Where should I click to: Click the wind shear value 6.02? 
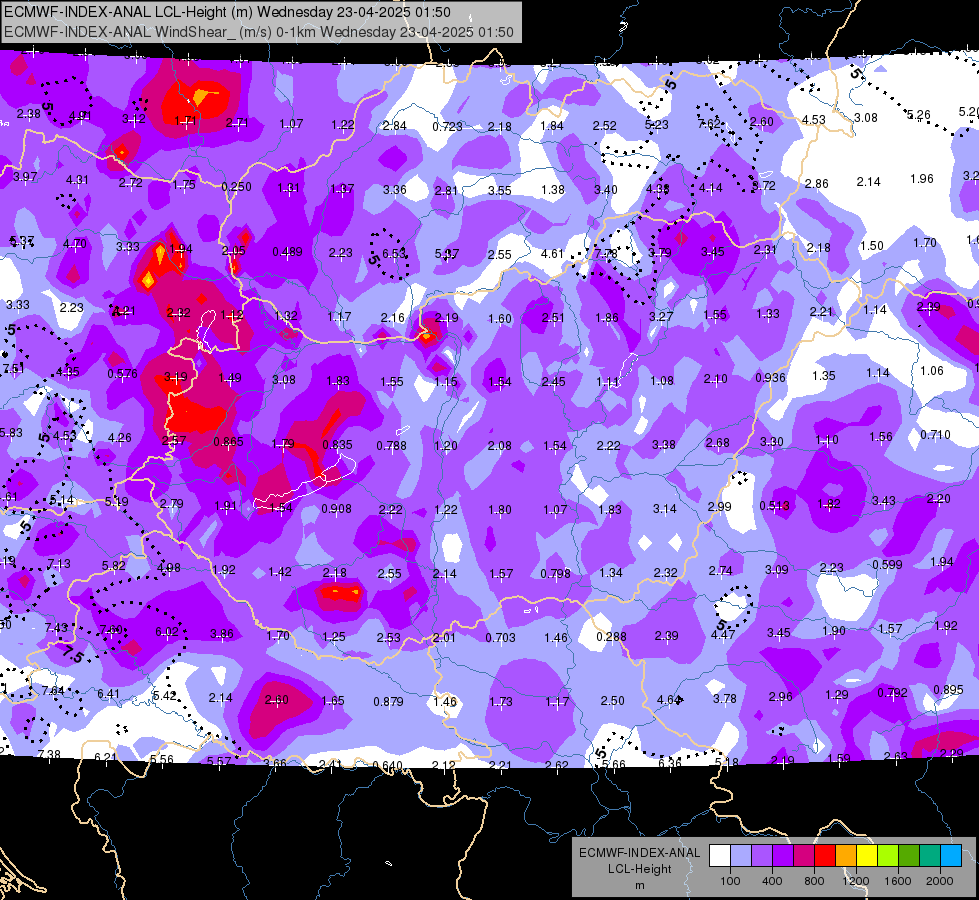point(167,632)
